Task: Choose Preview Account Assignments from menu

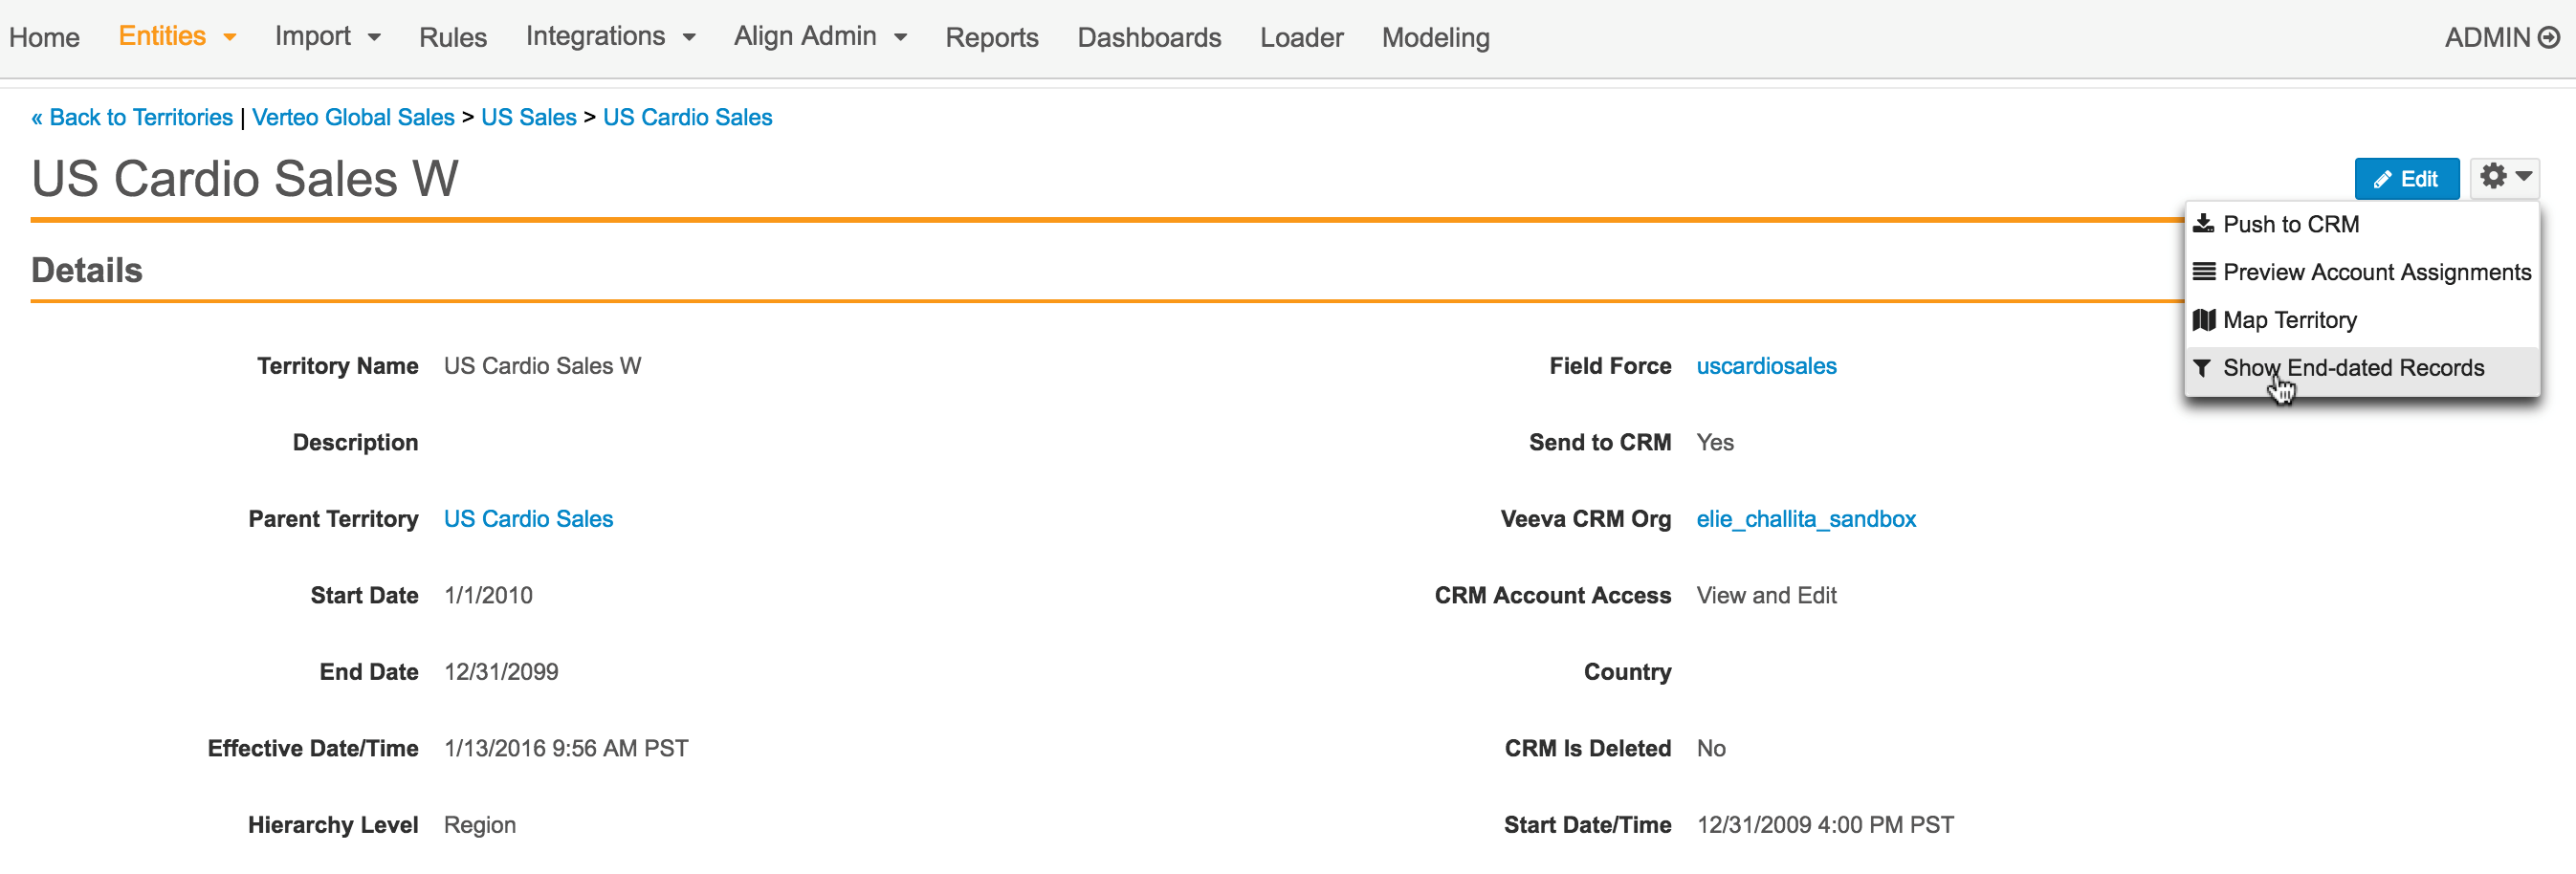Action: 2376,272
